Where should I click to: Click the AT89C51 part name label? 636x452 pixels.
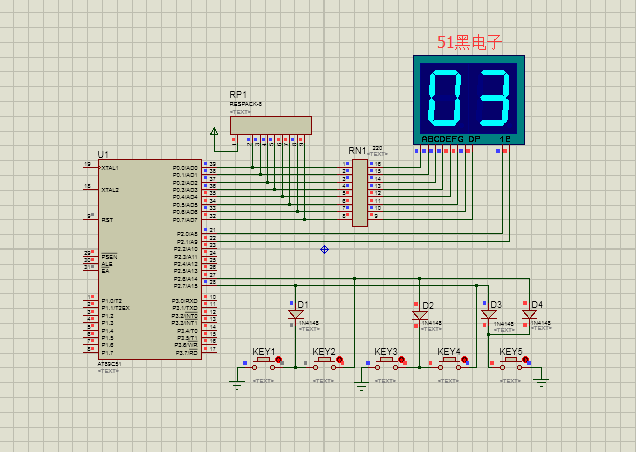click(110, 364)
